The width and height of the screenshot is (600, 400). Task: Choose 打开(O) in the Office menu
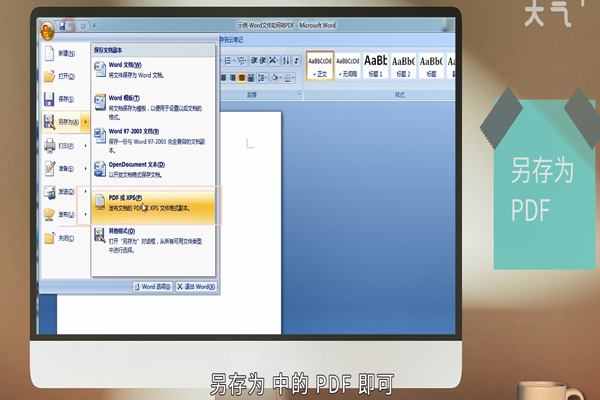65,76
